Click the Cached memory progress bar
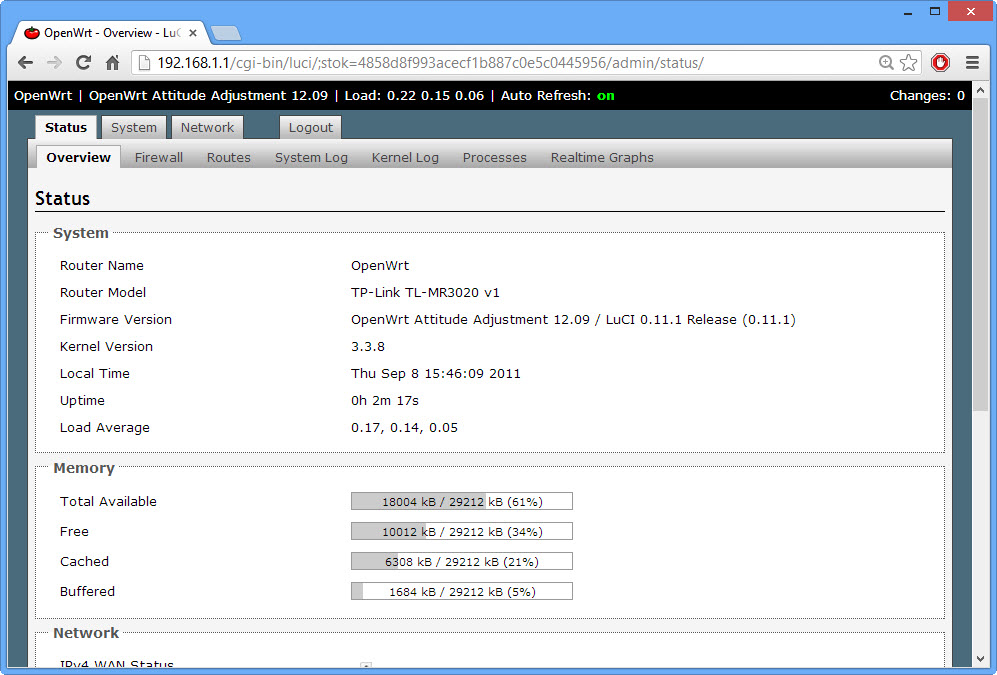 (x=462, y=561)
